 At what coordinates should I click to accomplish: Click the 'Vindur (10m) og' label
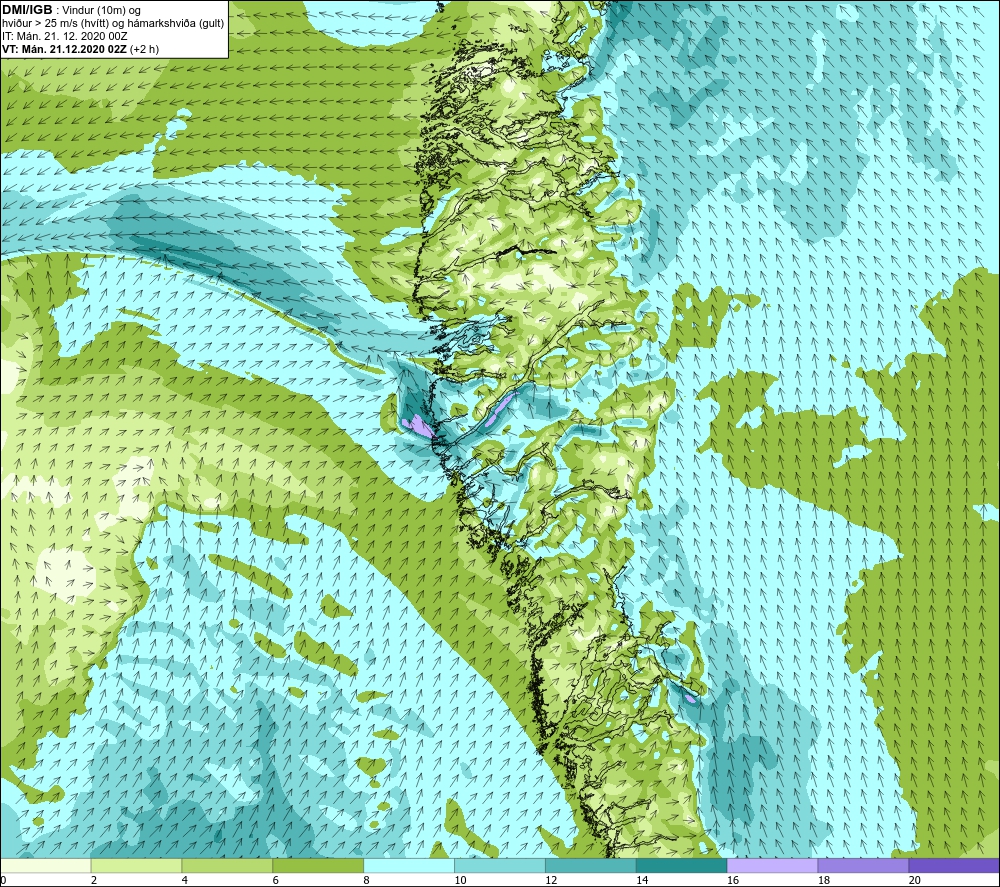tap(101, 11)
